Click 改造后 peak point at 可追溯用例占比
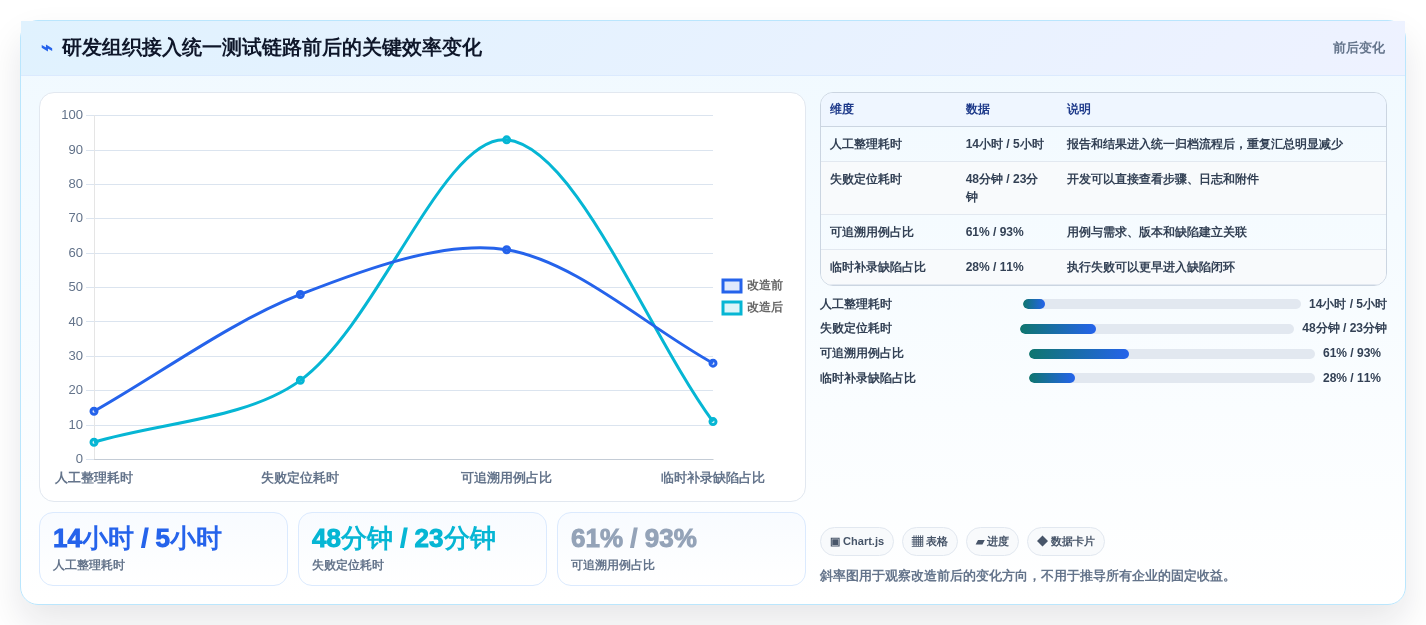 (x=507, y=140)
